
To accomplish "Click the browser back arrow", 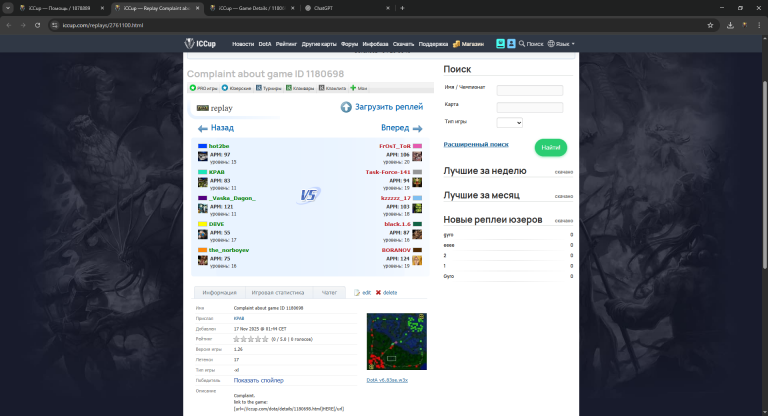I will click(x=9, y=25).
